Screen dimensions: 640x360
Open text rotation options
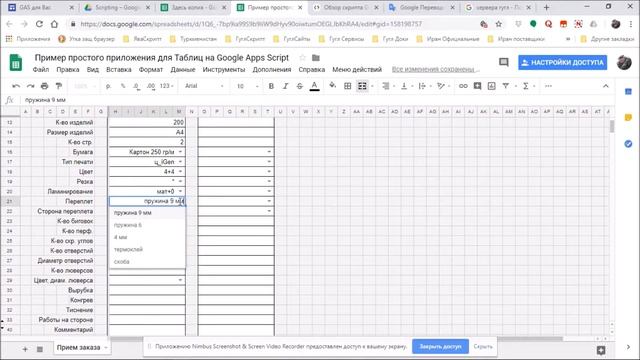coord(440,86)
